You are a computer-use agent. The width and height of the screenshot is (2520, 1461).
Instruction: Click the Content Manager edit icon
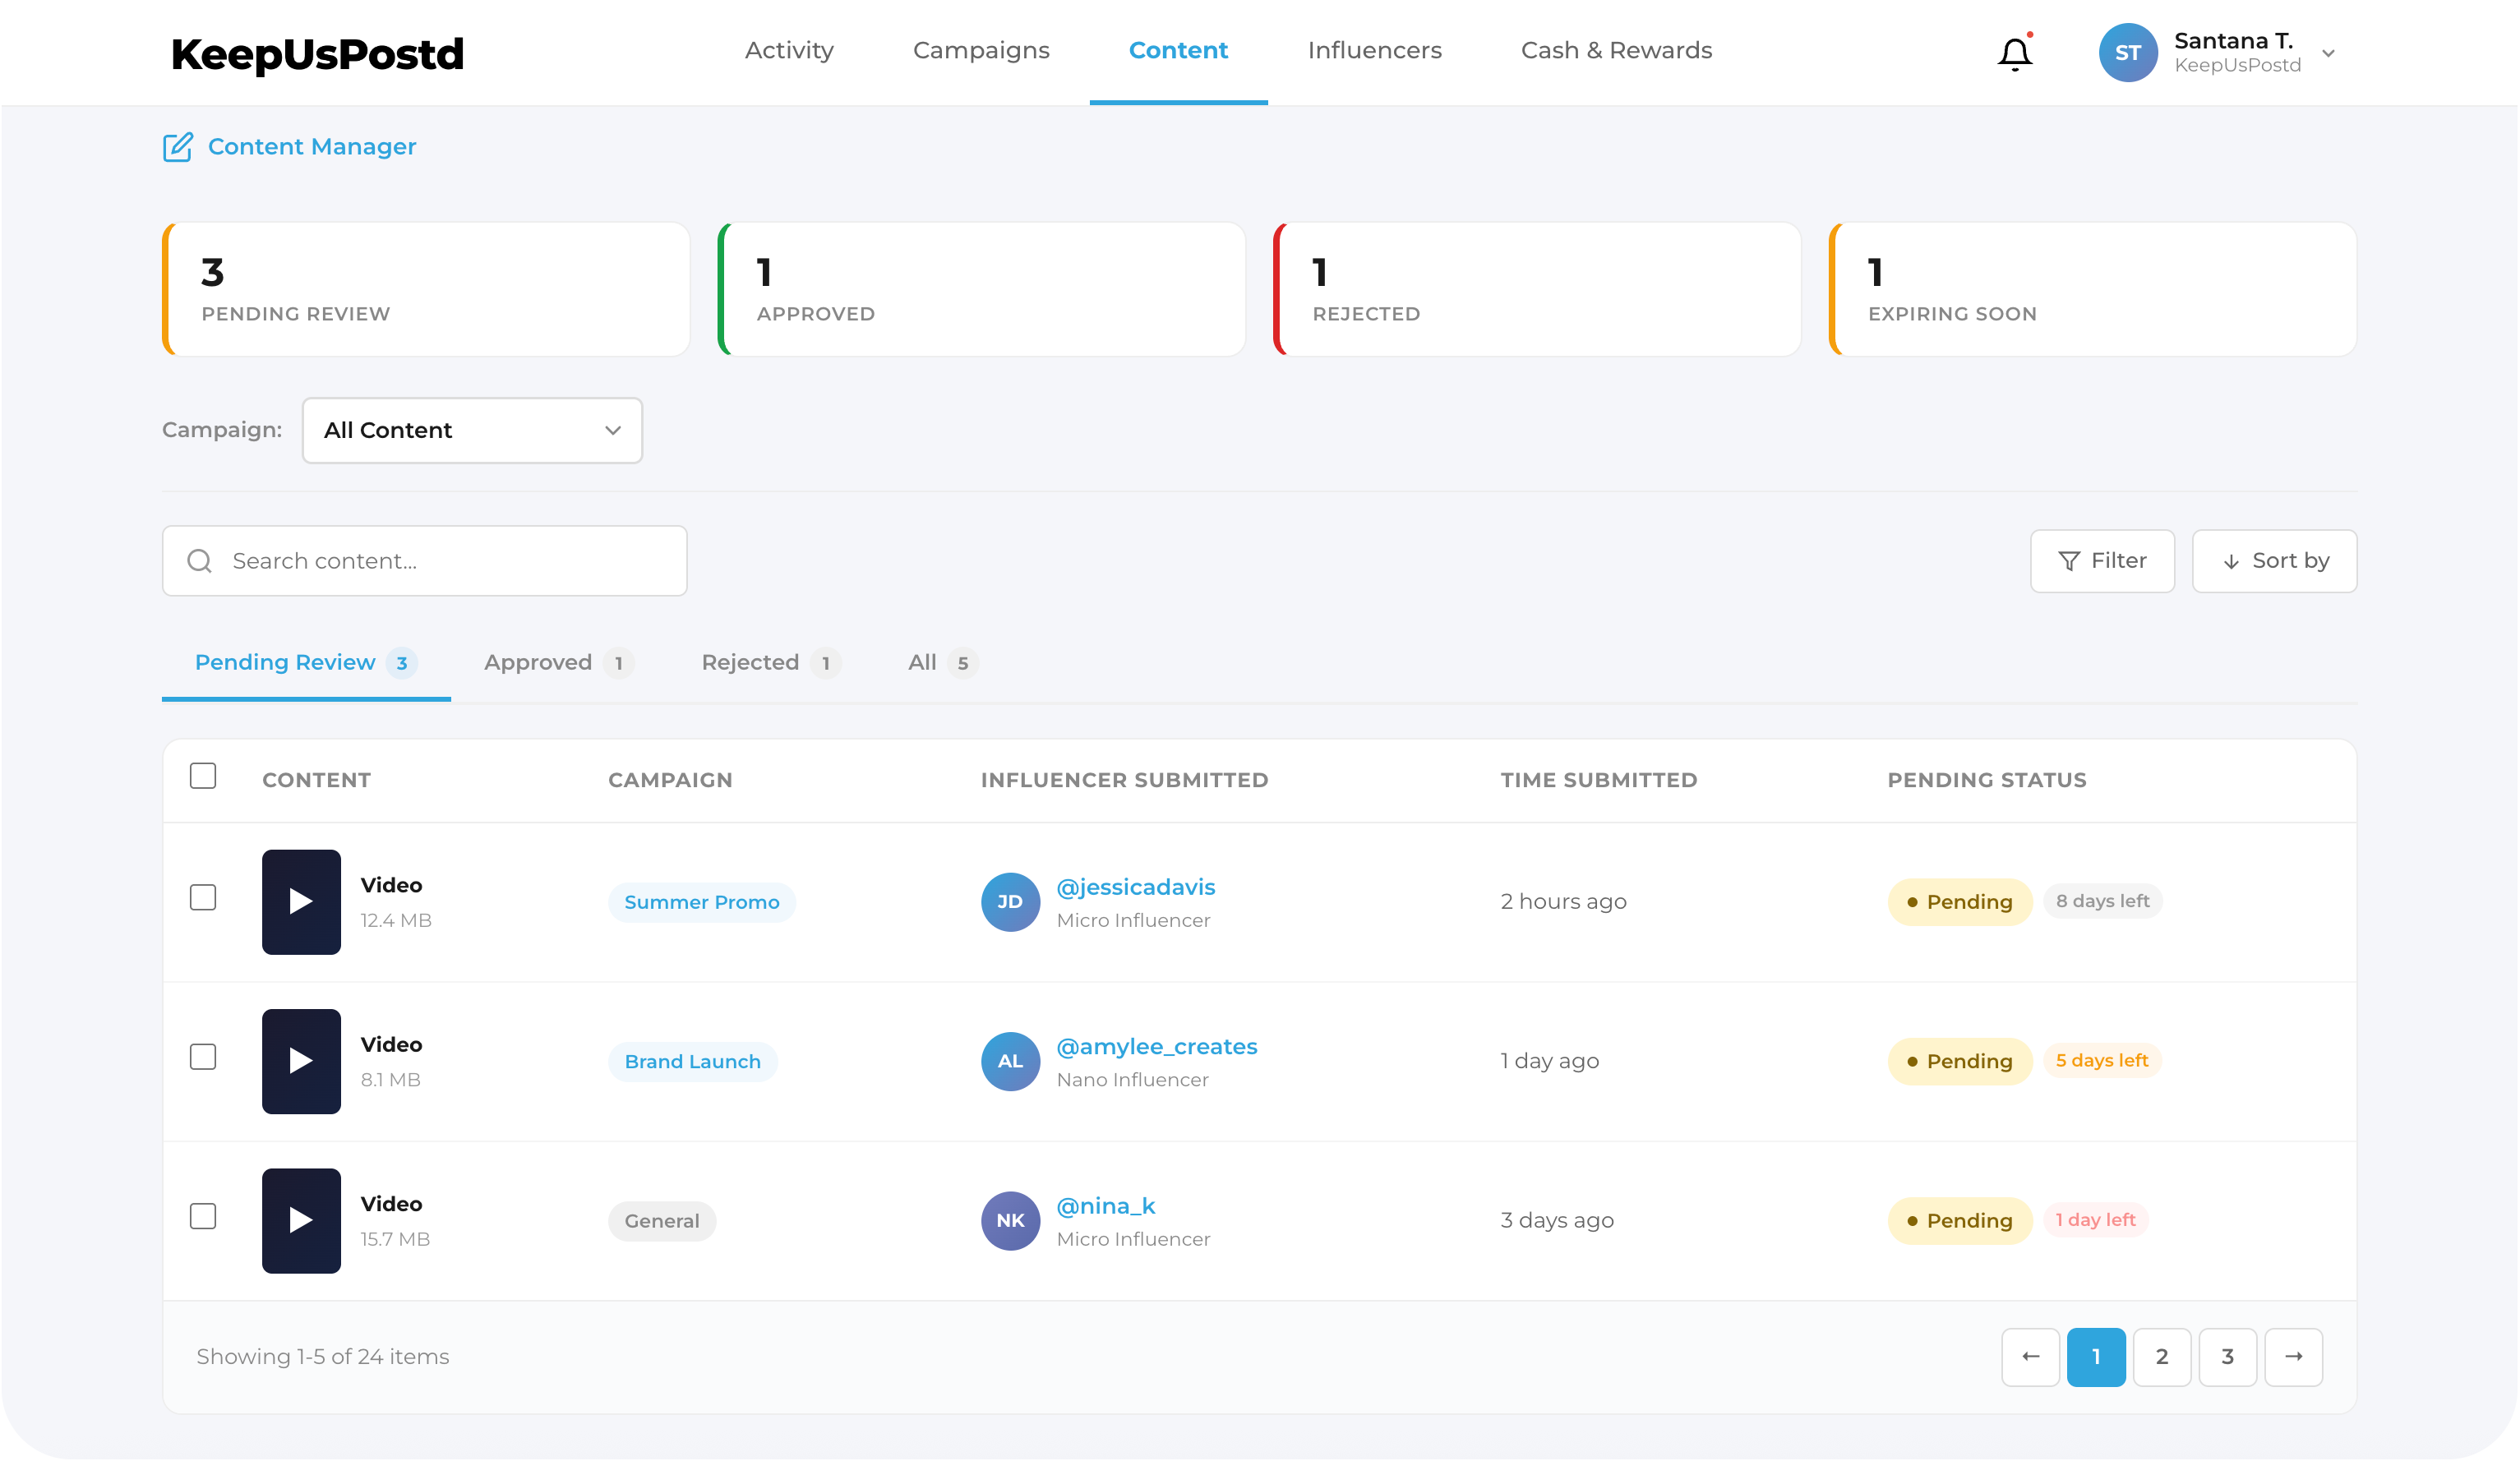[178, 146]
